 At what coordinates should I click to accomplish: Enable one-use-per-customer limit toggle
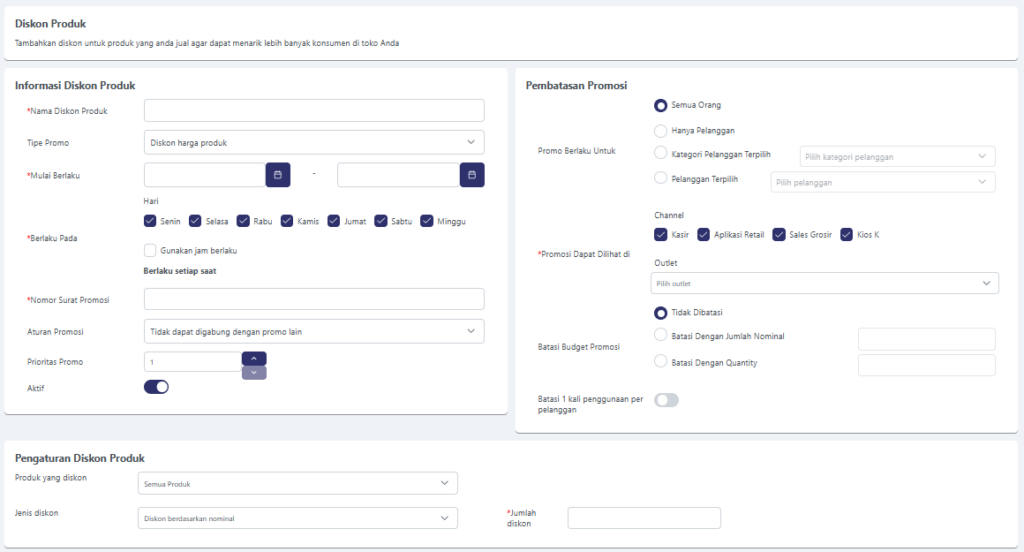click(666, 400)
